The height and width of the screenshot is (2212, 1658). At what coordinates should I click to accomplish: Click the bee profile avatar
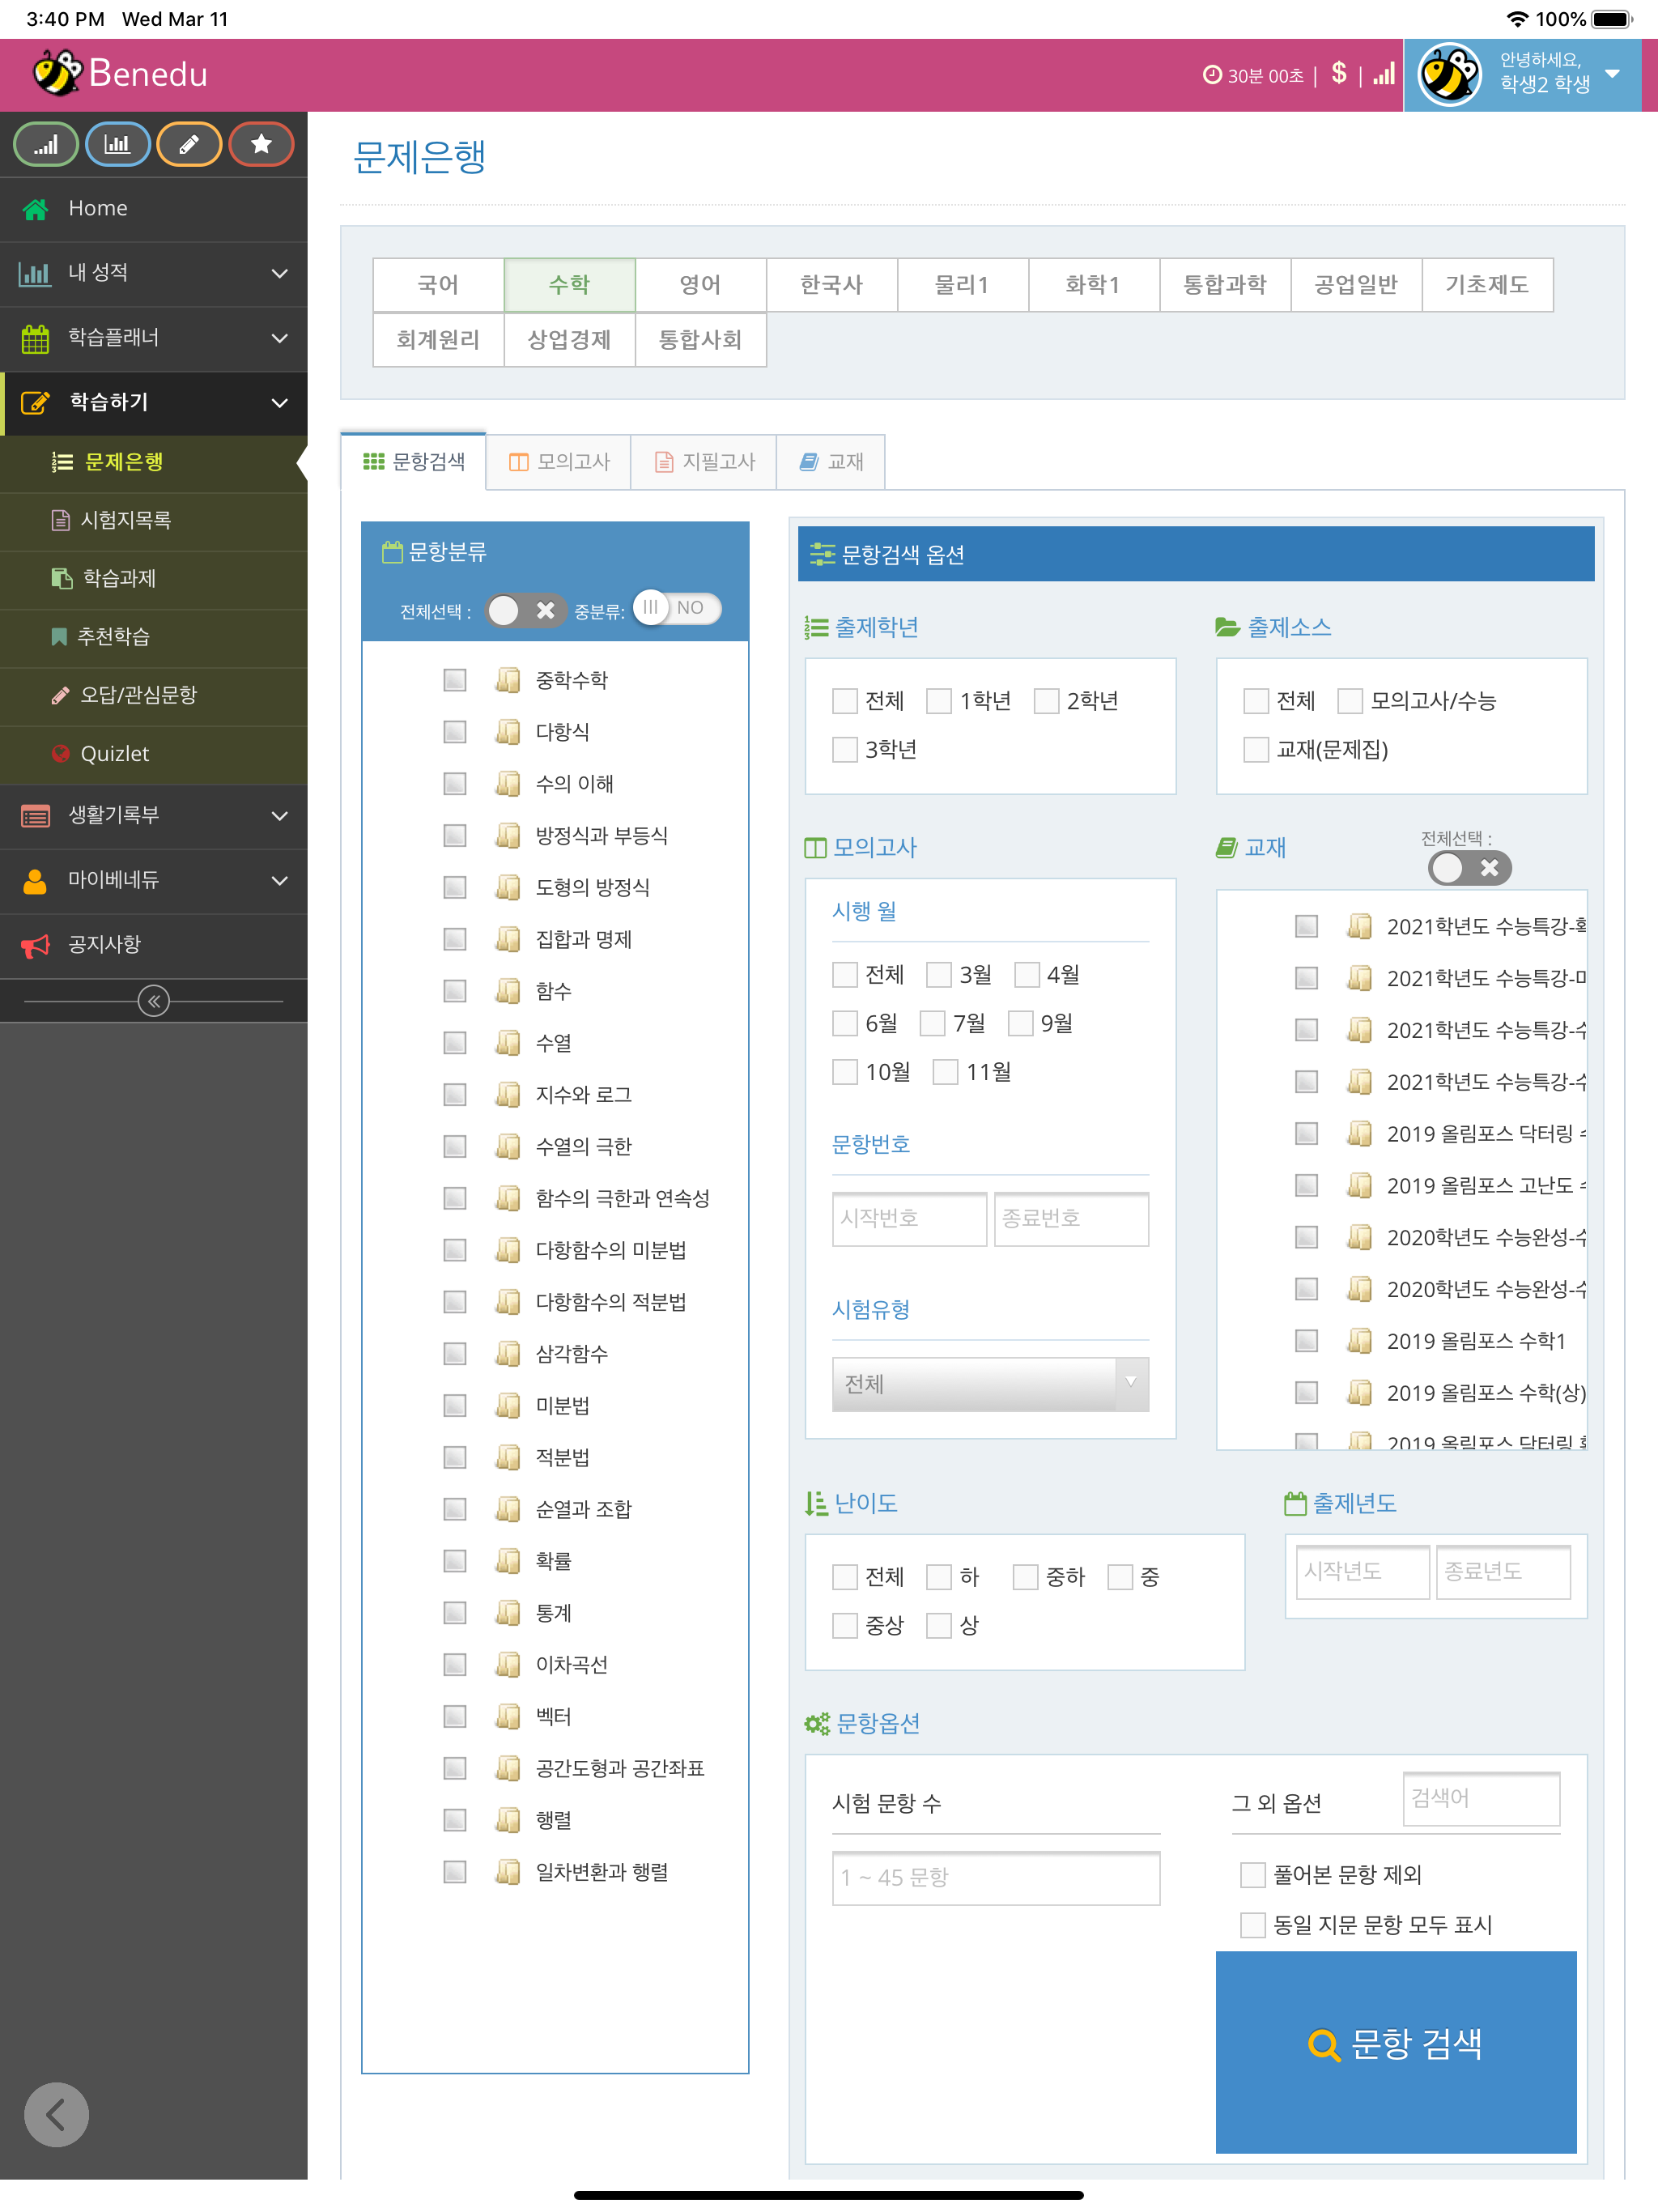[1449, 74]
